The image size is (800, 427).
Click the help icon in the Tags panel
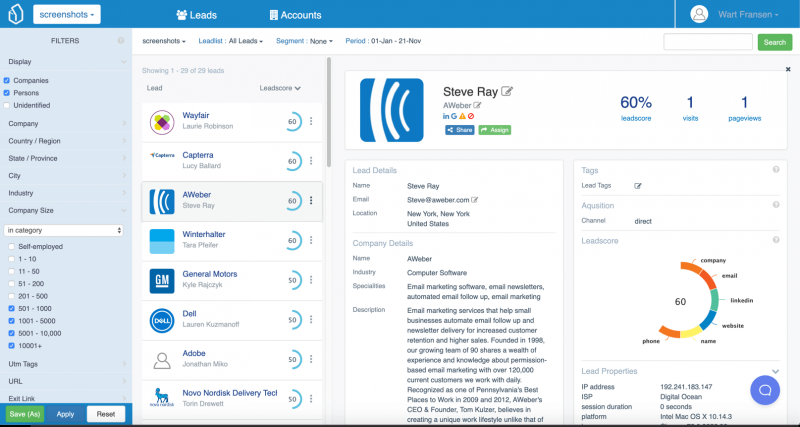click(776, 170)
